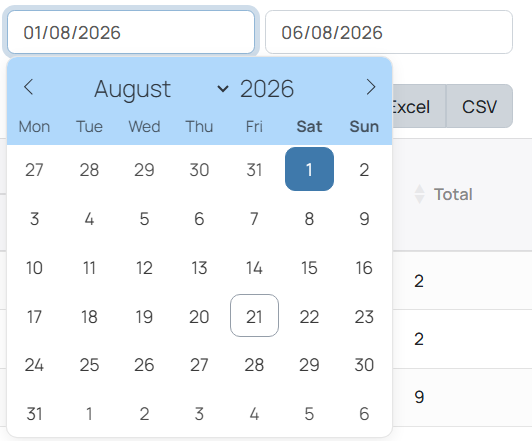Viewport: 532px width, 441px height.
Task: Click the start date field 01/08/2026
Action: point(131,32)
